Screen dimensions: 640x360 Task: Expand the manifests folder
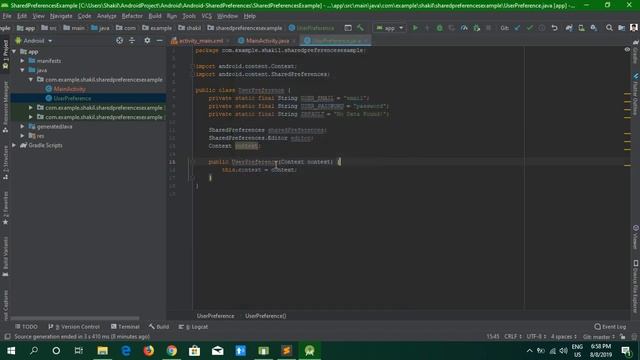pos(22,61)
